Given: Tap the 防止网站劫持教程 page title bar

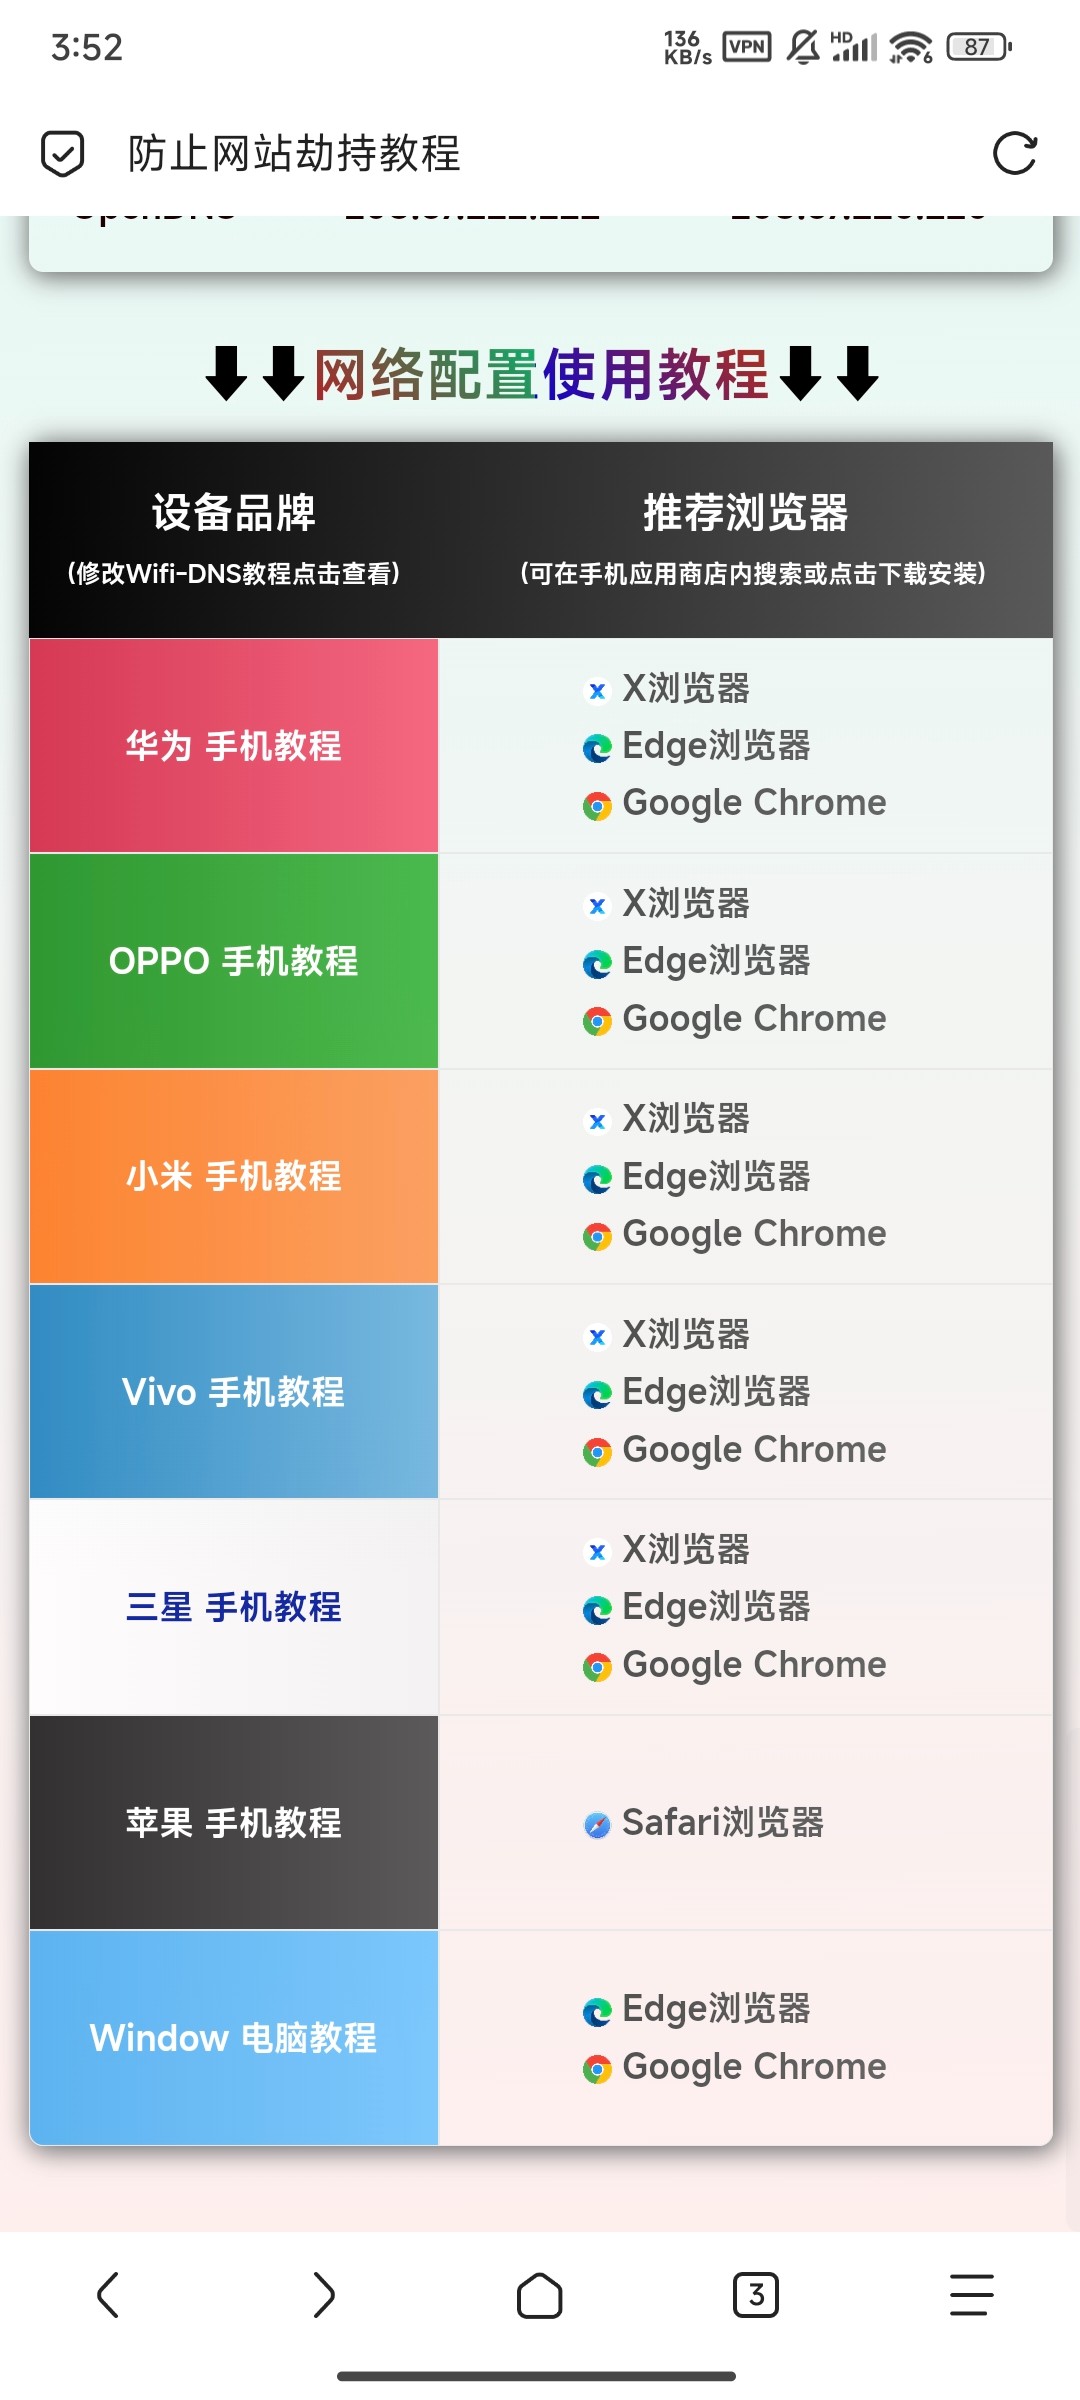Looking at the screenshot, I should coord(294,154).
